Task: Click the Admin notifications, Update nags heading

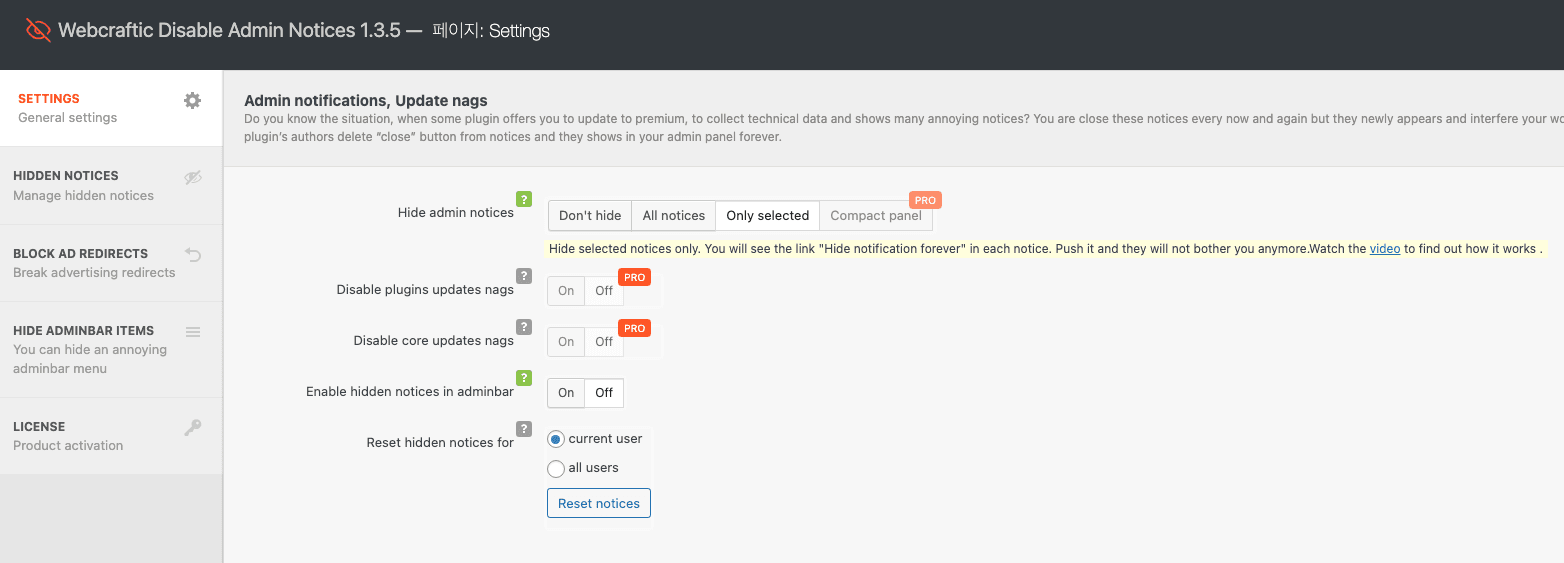Action: [x=366, y=100]
